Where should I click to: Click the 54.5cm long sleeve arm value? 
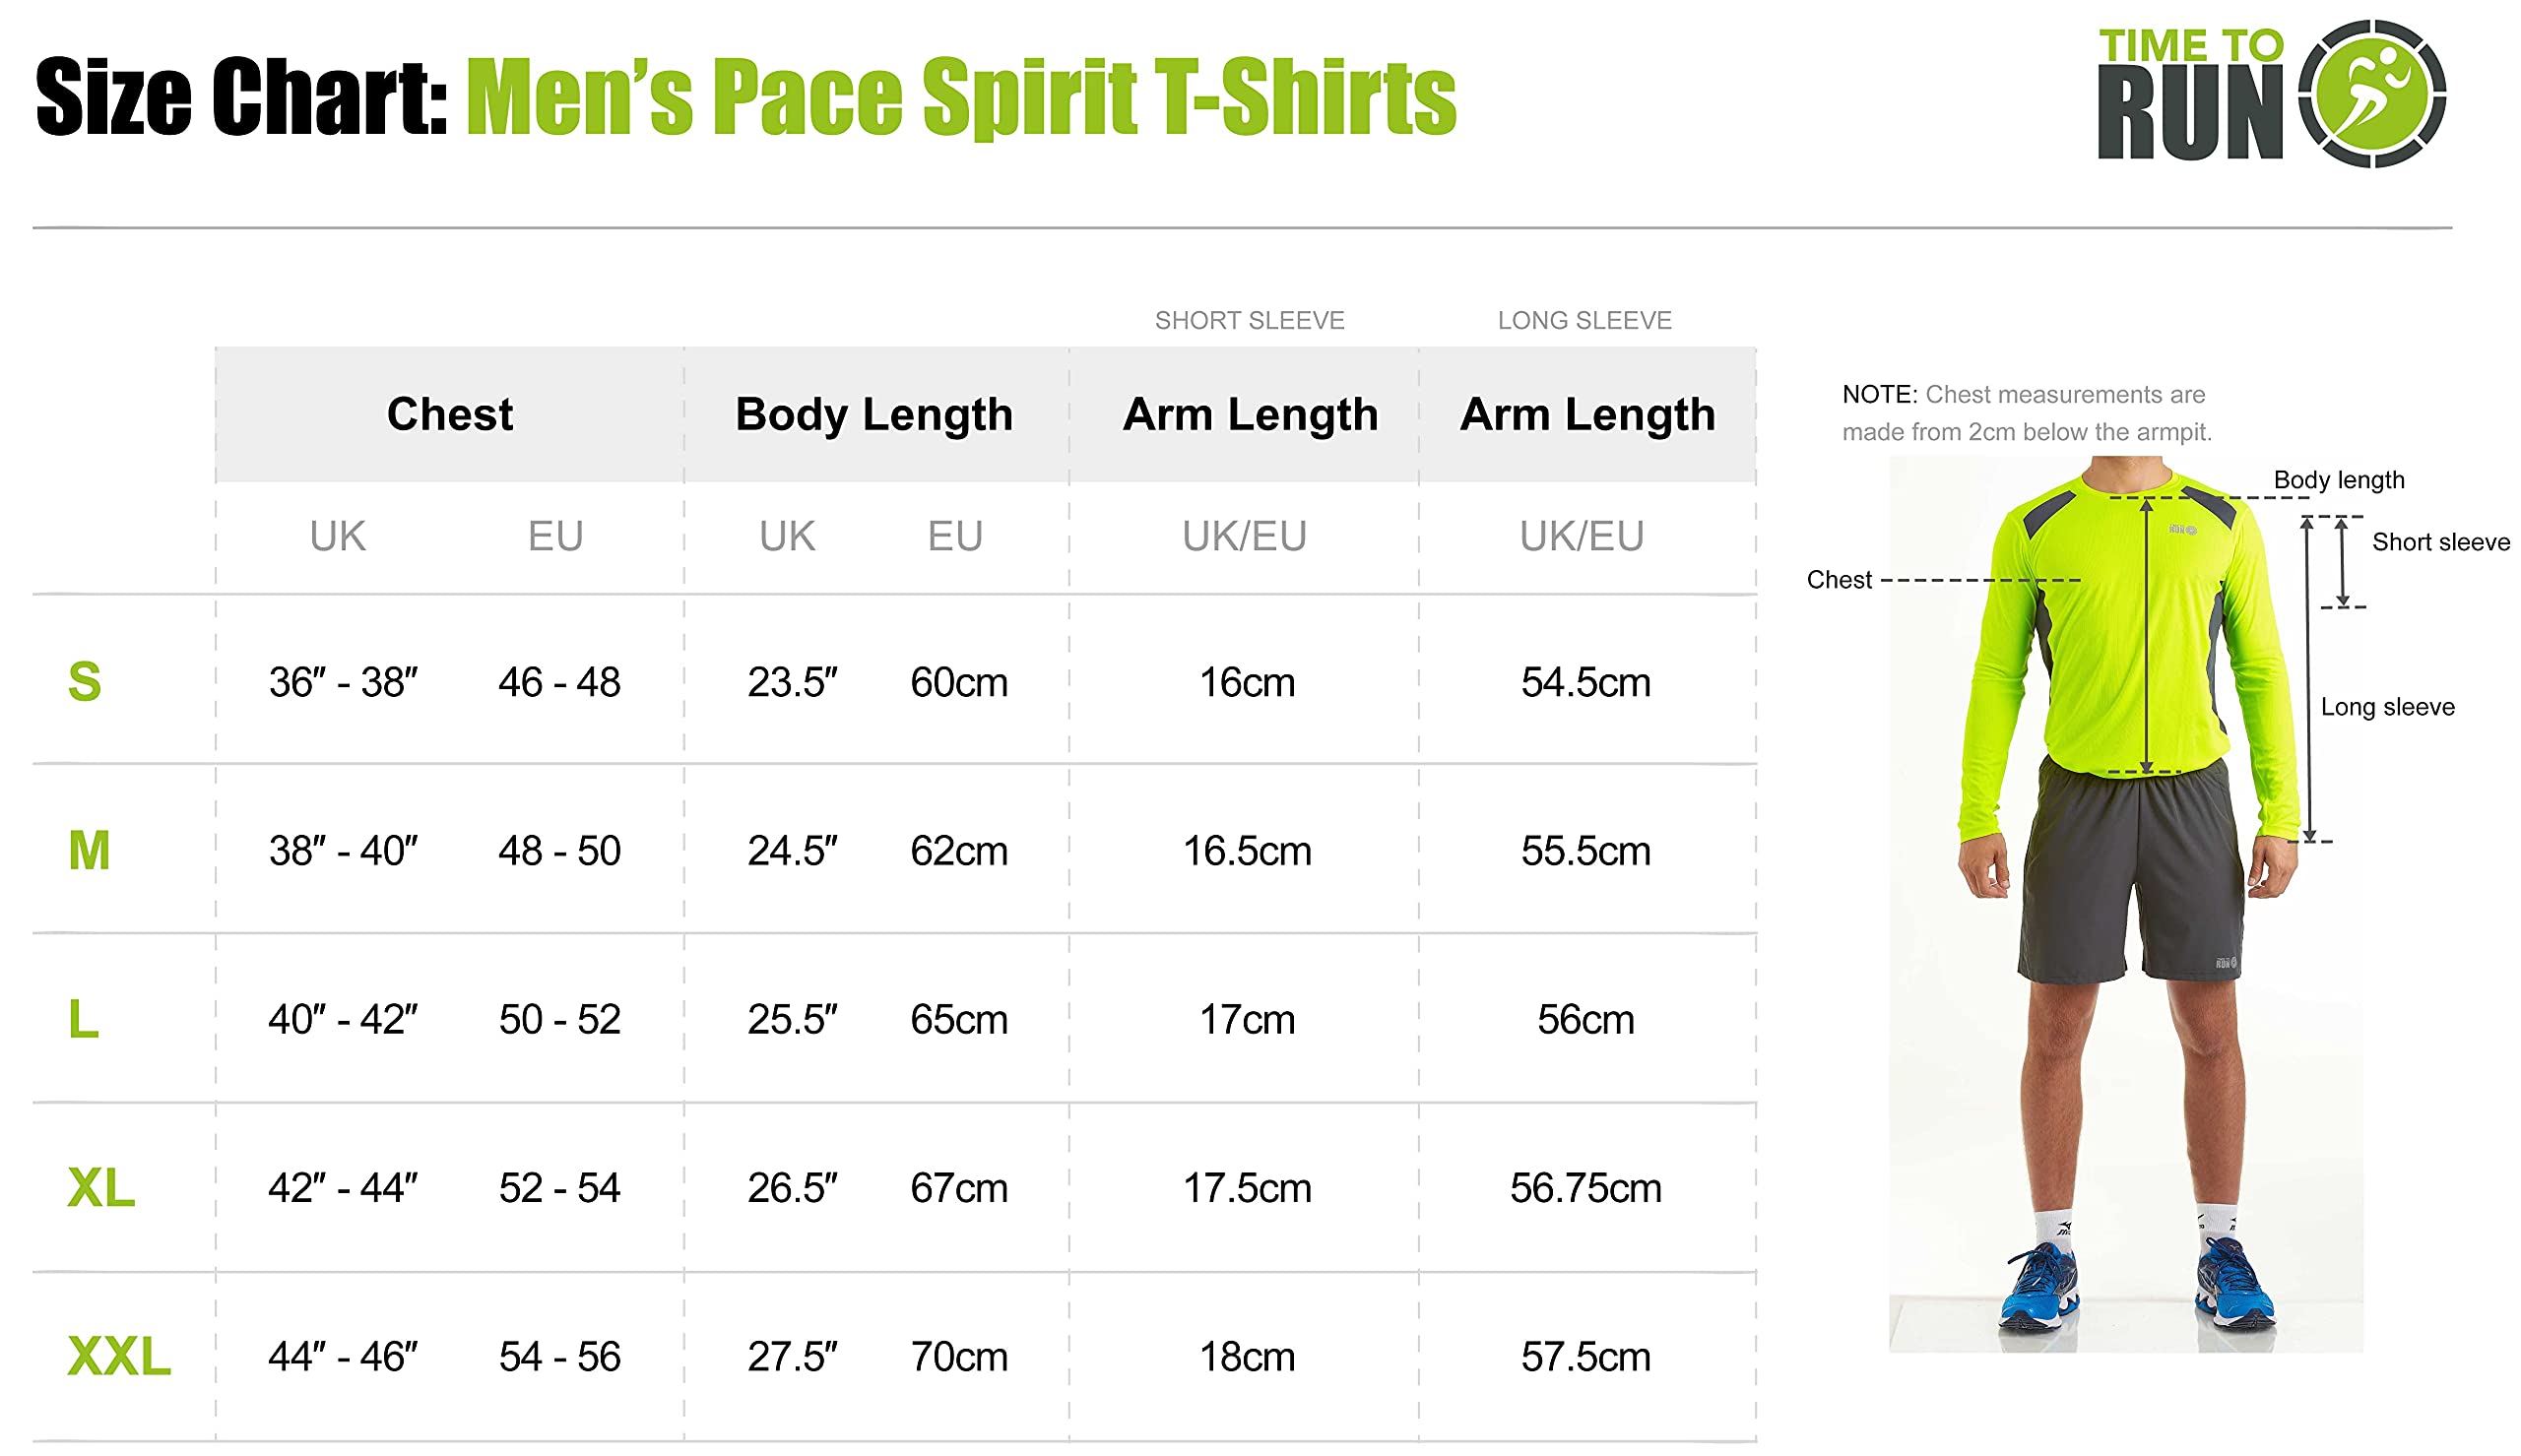[x=1585, y=682]
